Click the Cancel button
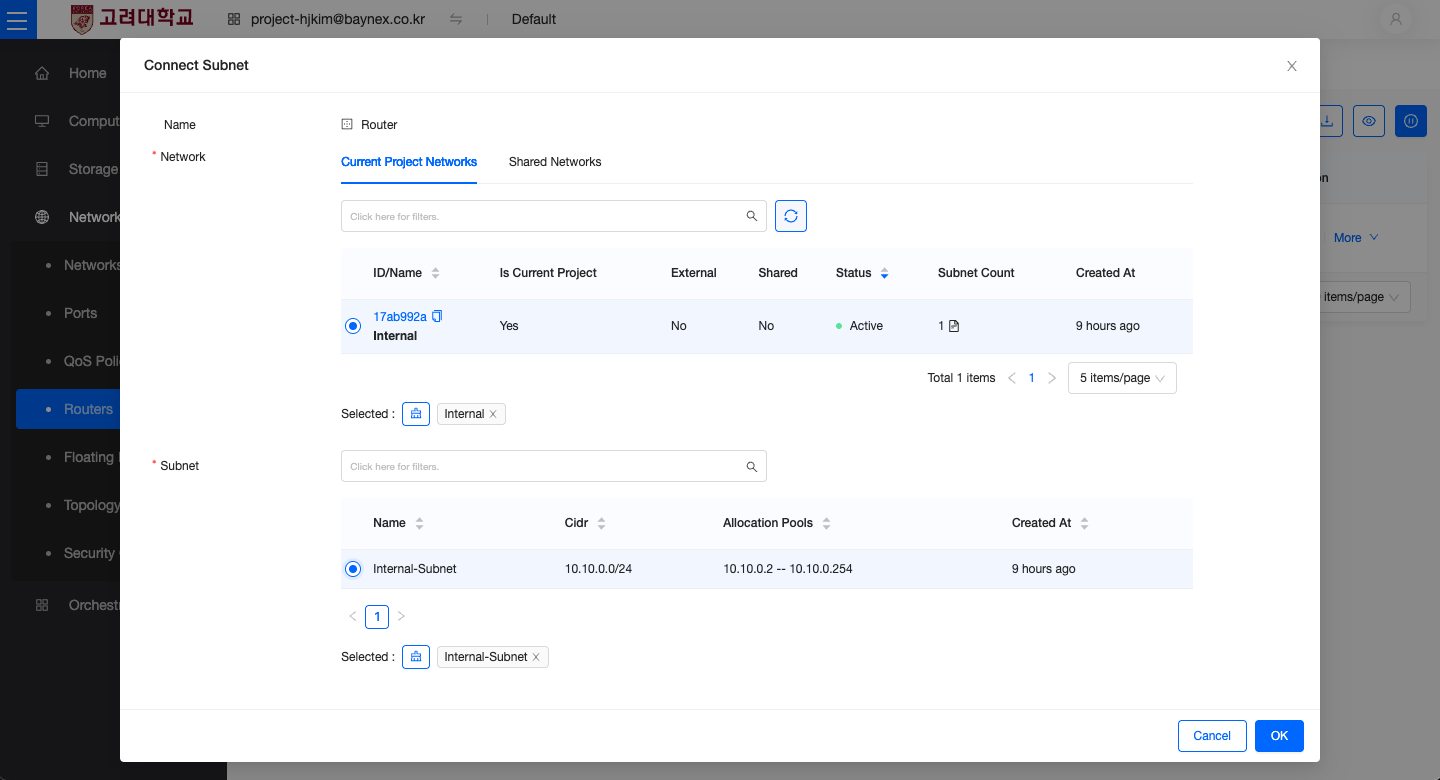This screenshot has width=1440, height=780. [1212, 736]
